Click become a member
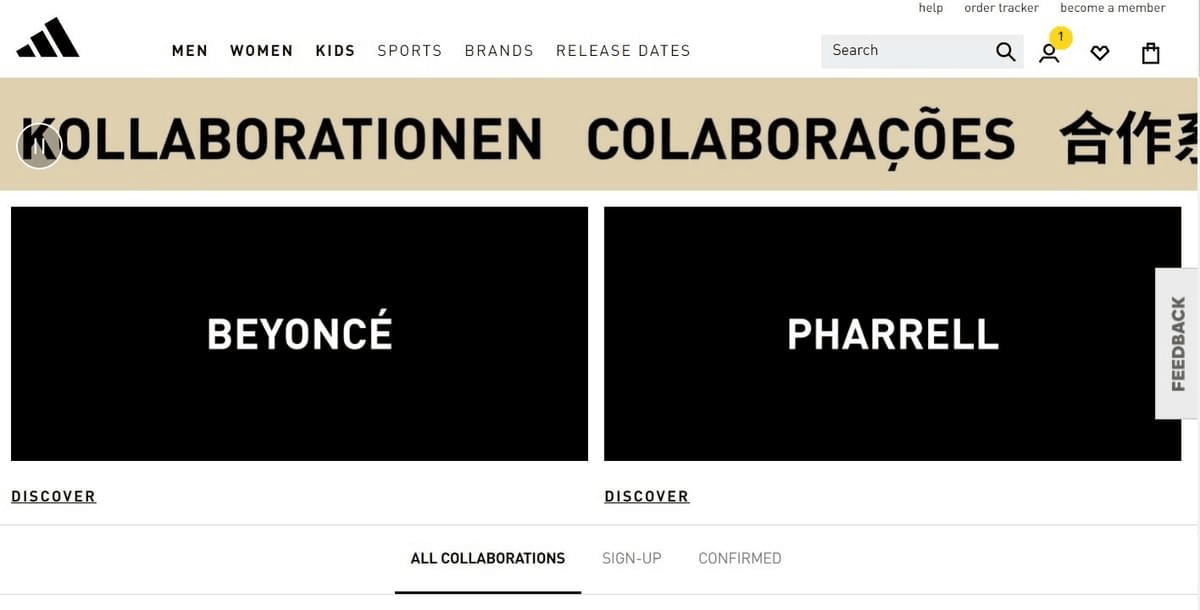The height and width of the screenshot is (610, 1200). point(1112,7)
